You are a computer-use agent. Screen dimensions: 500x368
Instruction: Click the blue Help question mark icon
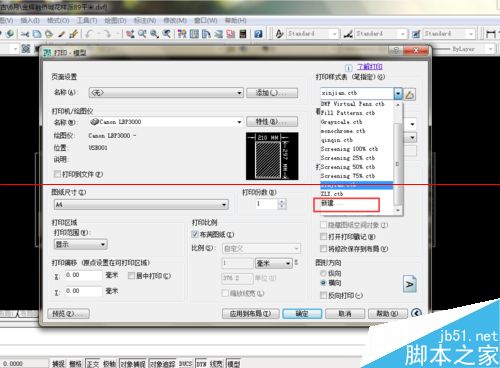tap(258, 34)
